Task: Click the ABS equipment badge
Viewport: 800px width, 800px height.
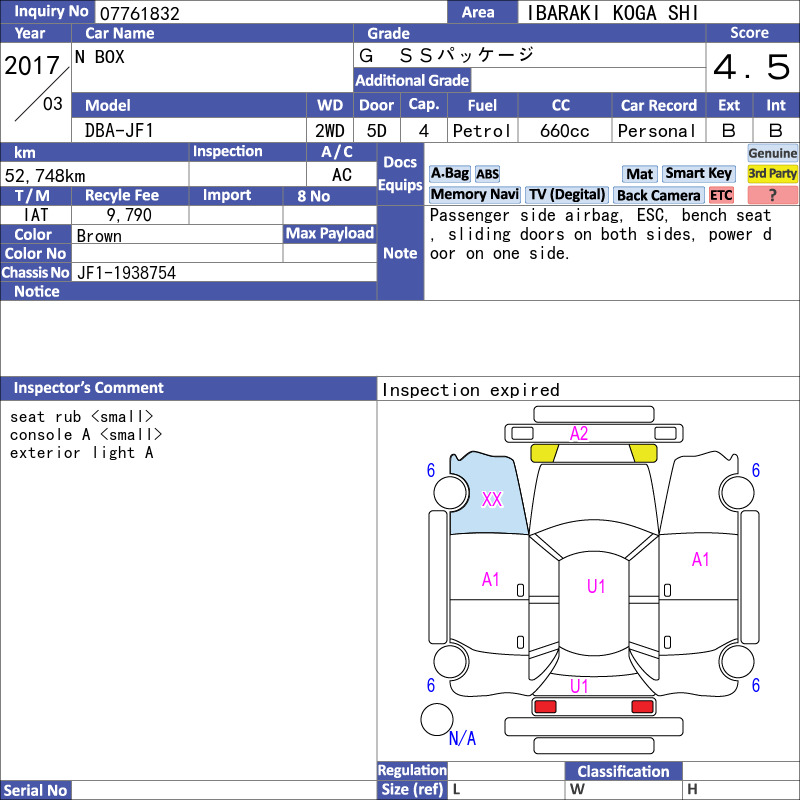Action: 487,174
